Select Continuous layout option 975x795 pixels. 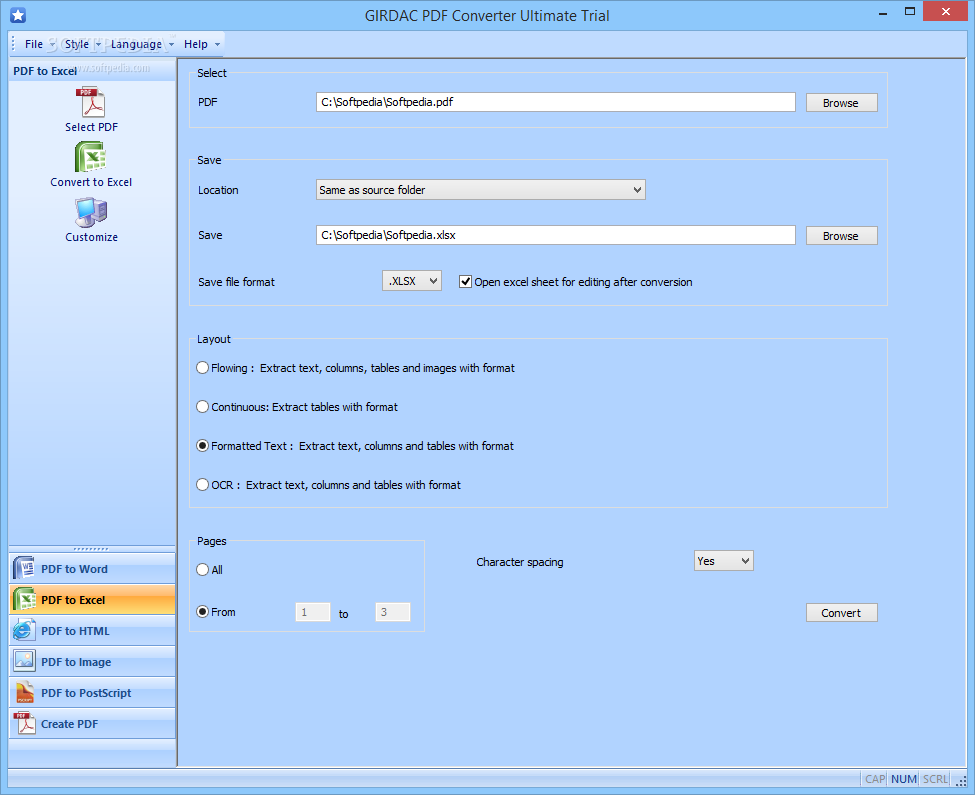(x=202, y=407)
